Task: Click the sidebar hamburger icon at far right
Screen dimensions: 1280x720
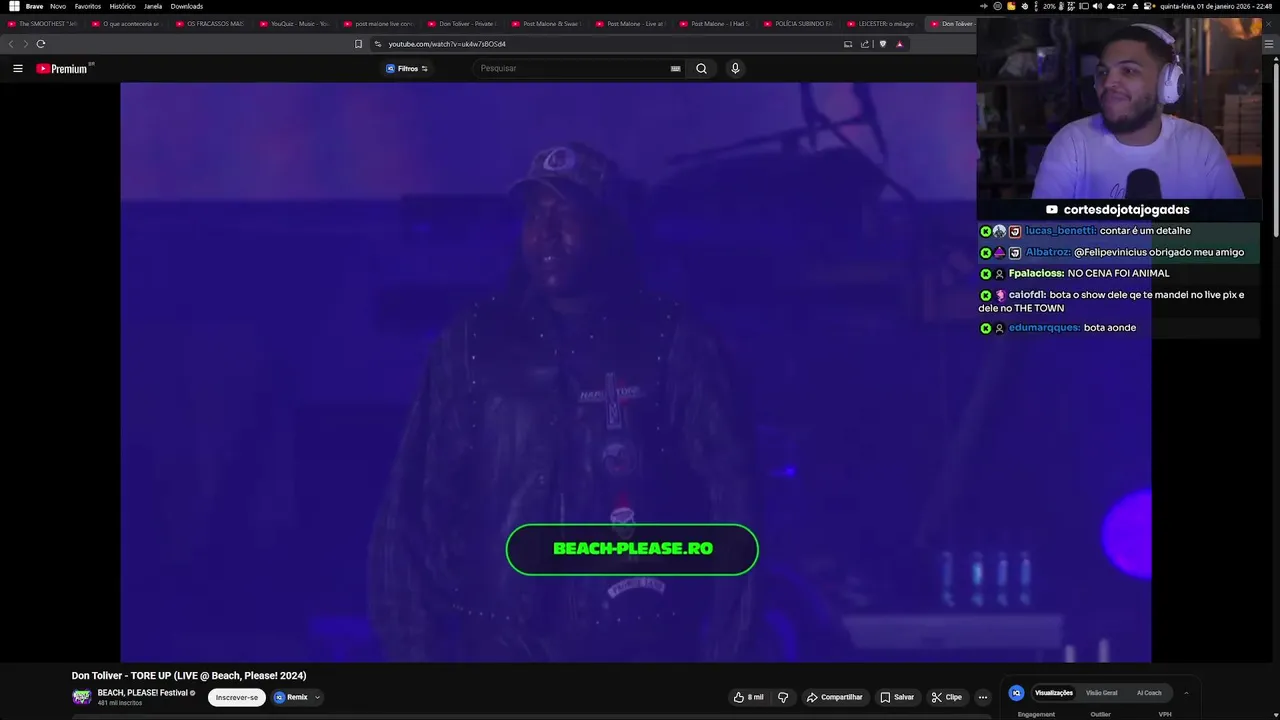Action: (1269, 44)
